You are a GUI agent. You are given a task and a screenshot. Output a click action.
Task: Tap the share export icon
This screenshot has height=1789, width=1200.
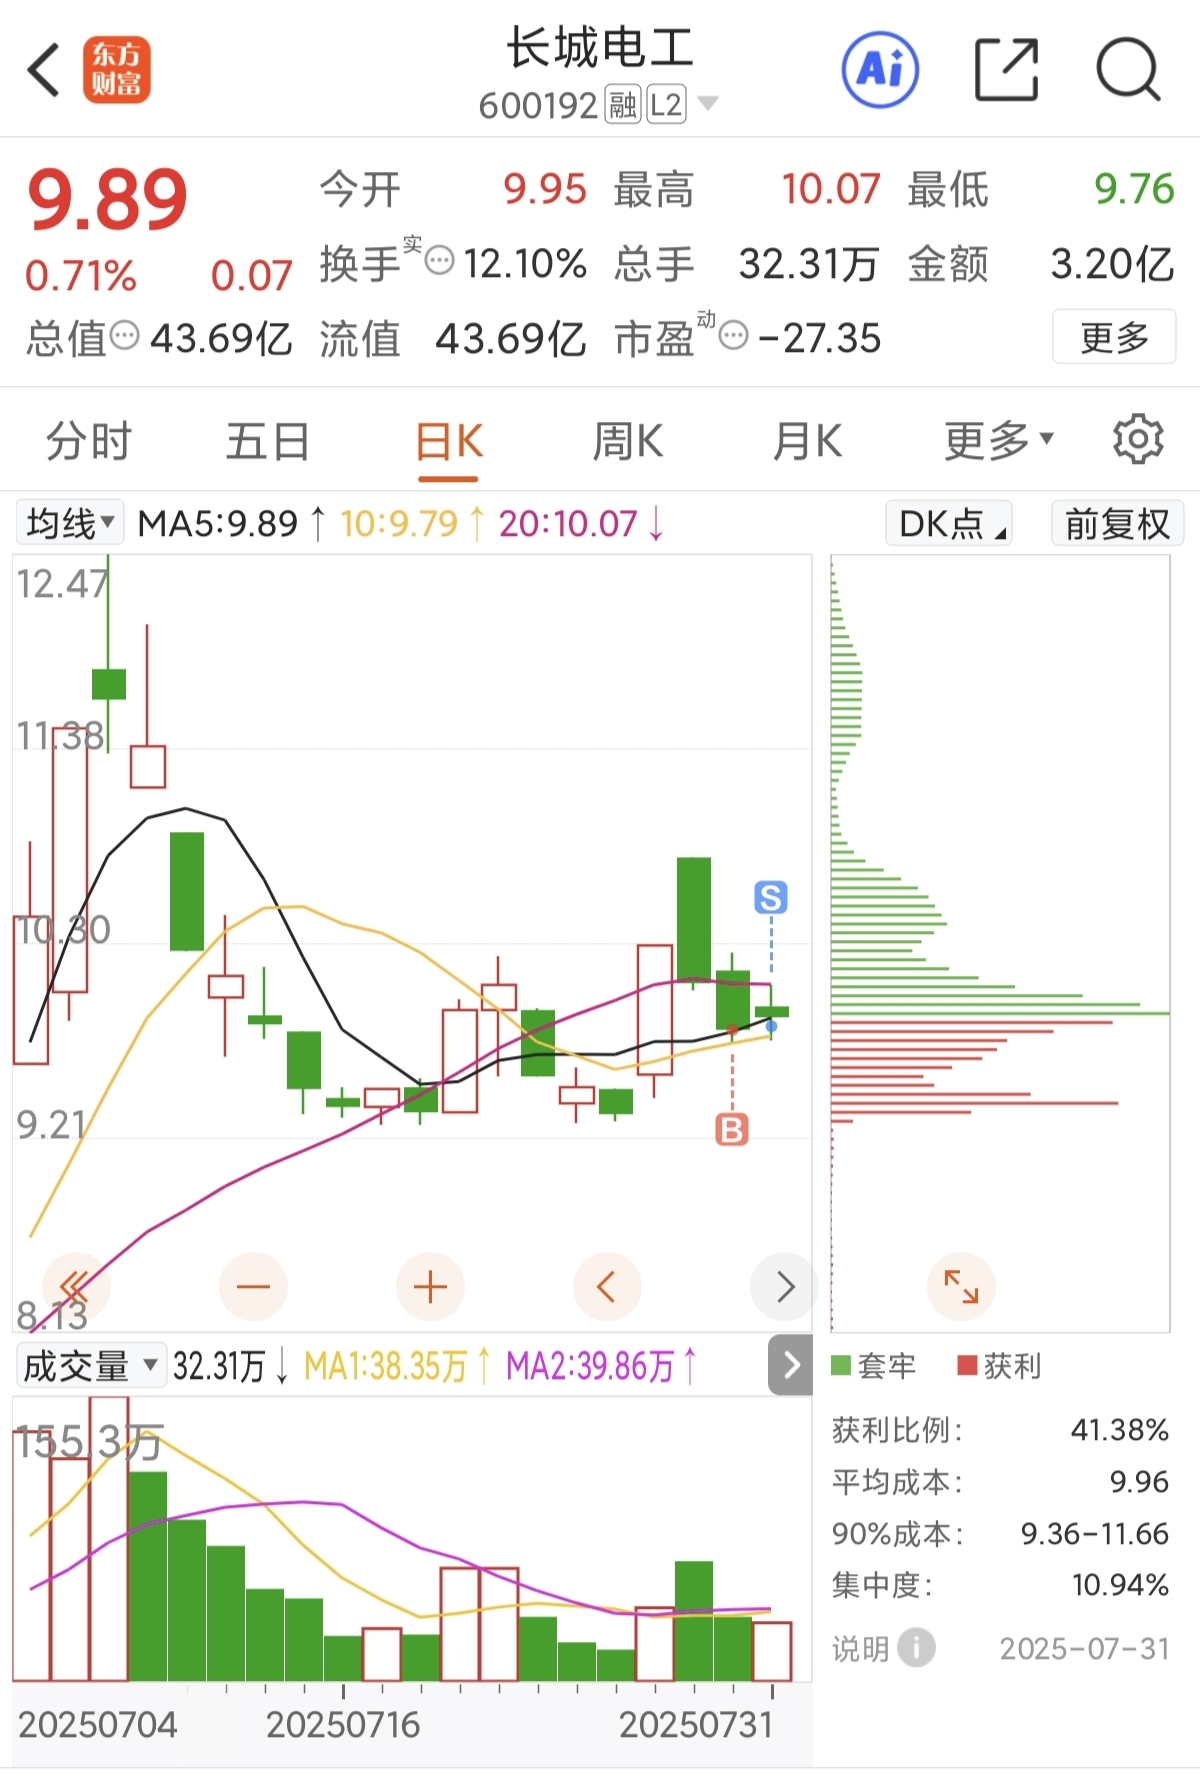pos(1006,70)
